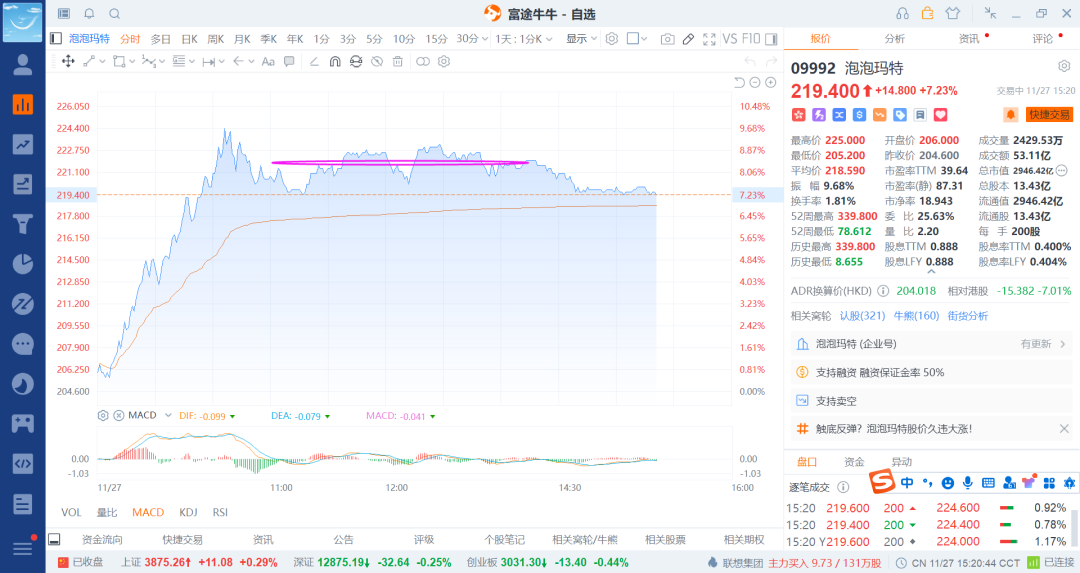
Task: Open 触底反弹 news headline
Action: pyautogui.click(x=894, y=428)
